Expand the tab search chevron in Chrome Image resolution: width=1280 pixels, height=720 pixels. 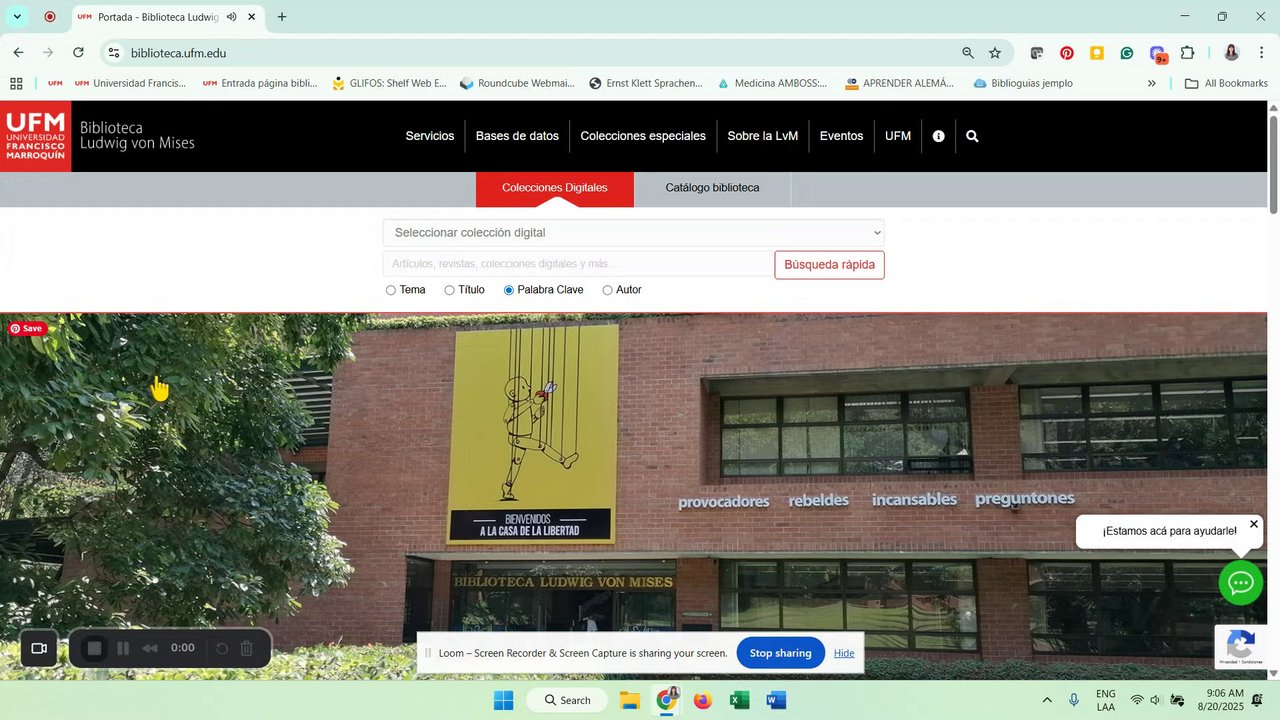click(x=17, y=17)
